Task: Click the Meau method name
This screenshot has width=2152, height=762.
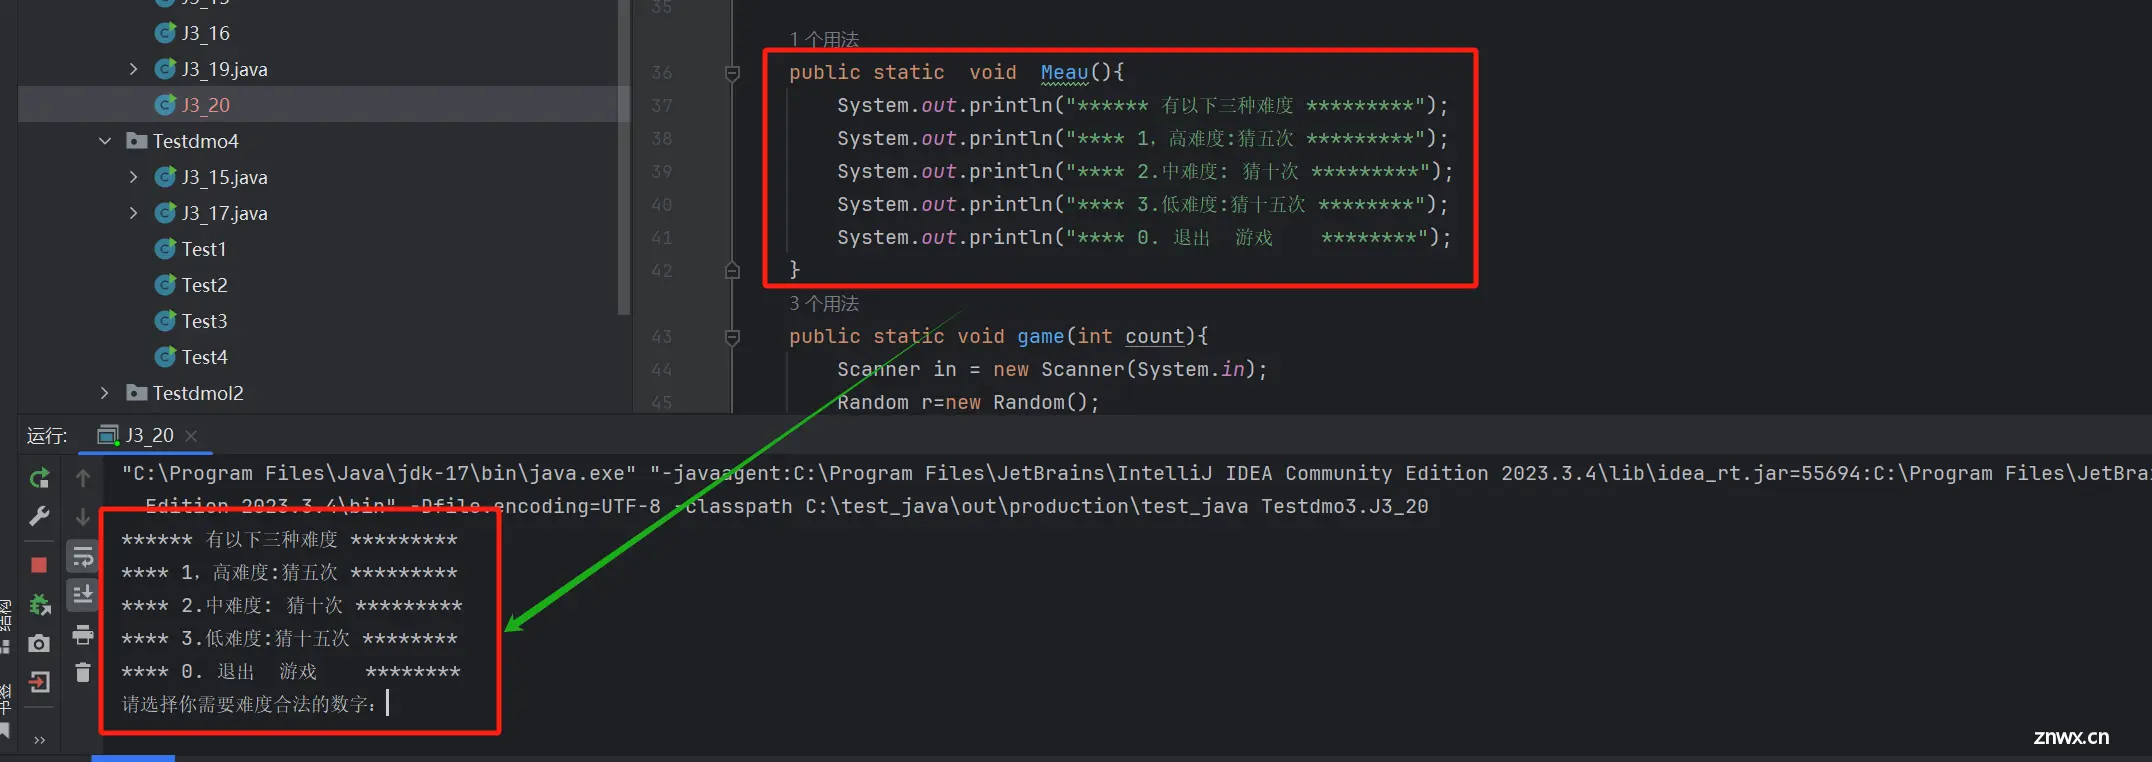Action: click(x=1064, y=72)
